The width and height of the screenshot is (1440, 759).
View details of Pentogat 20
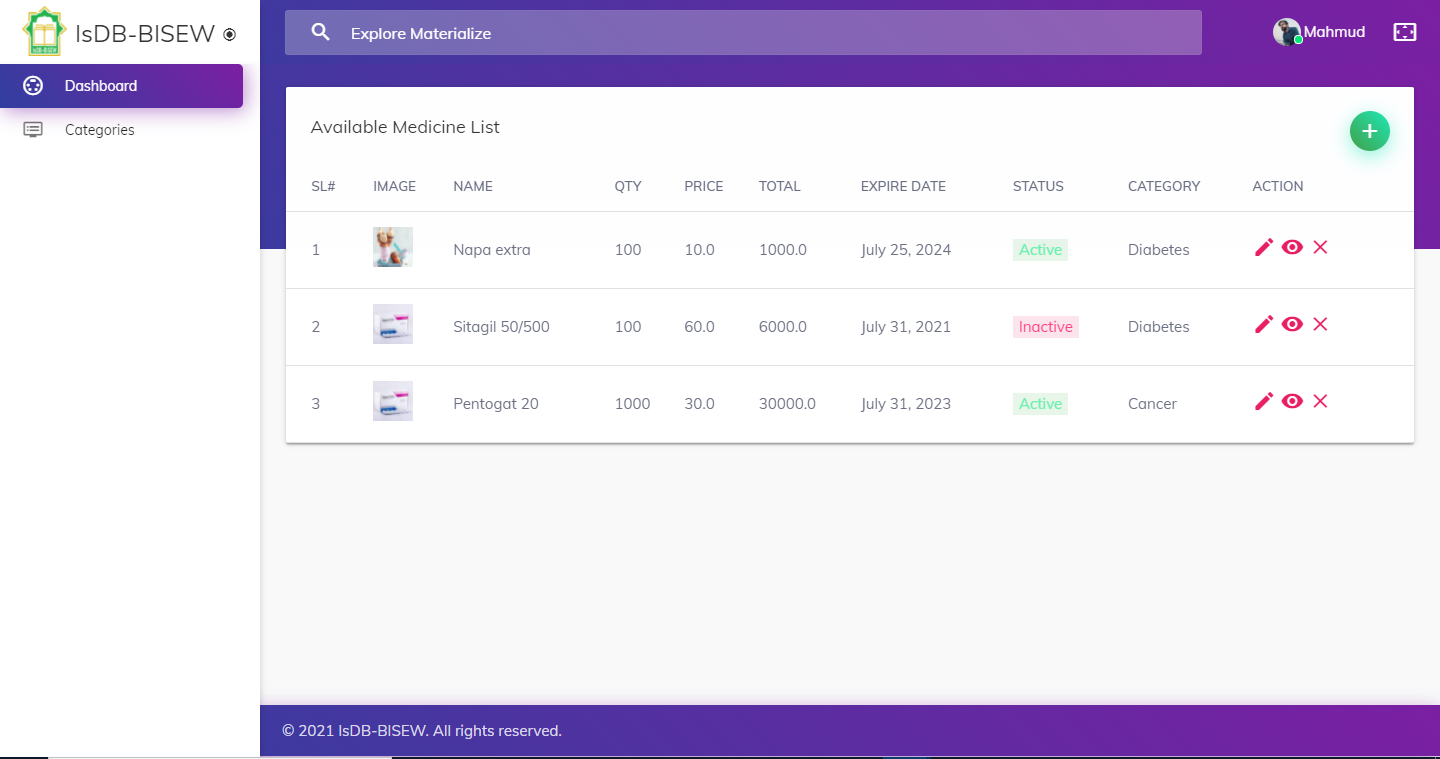(1292, 401)
